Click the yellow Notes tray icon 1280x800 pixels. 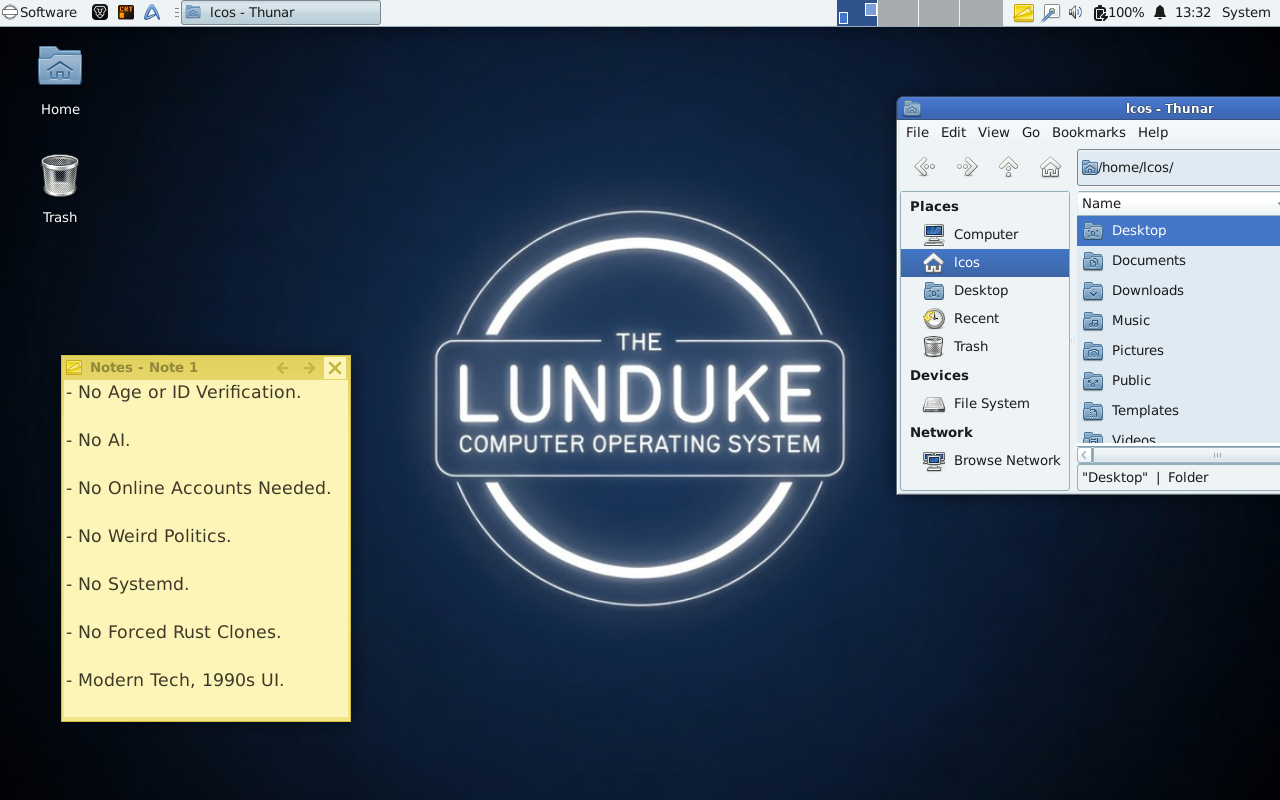point(1023,13)
